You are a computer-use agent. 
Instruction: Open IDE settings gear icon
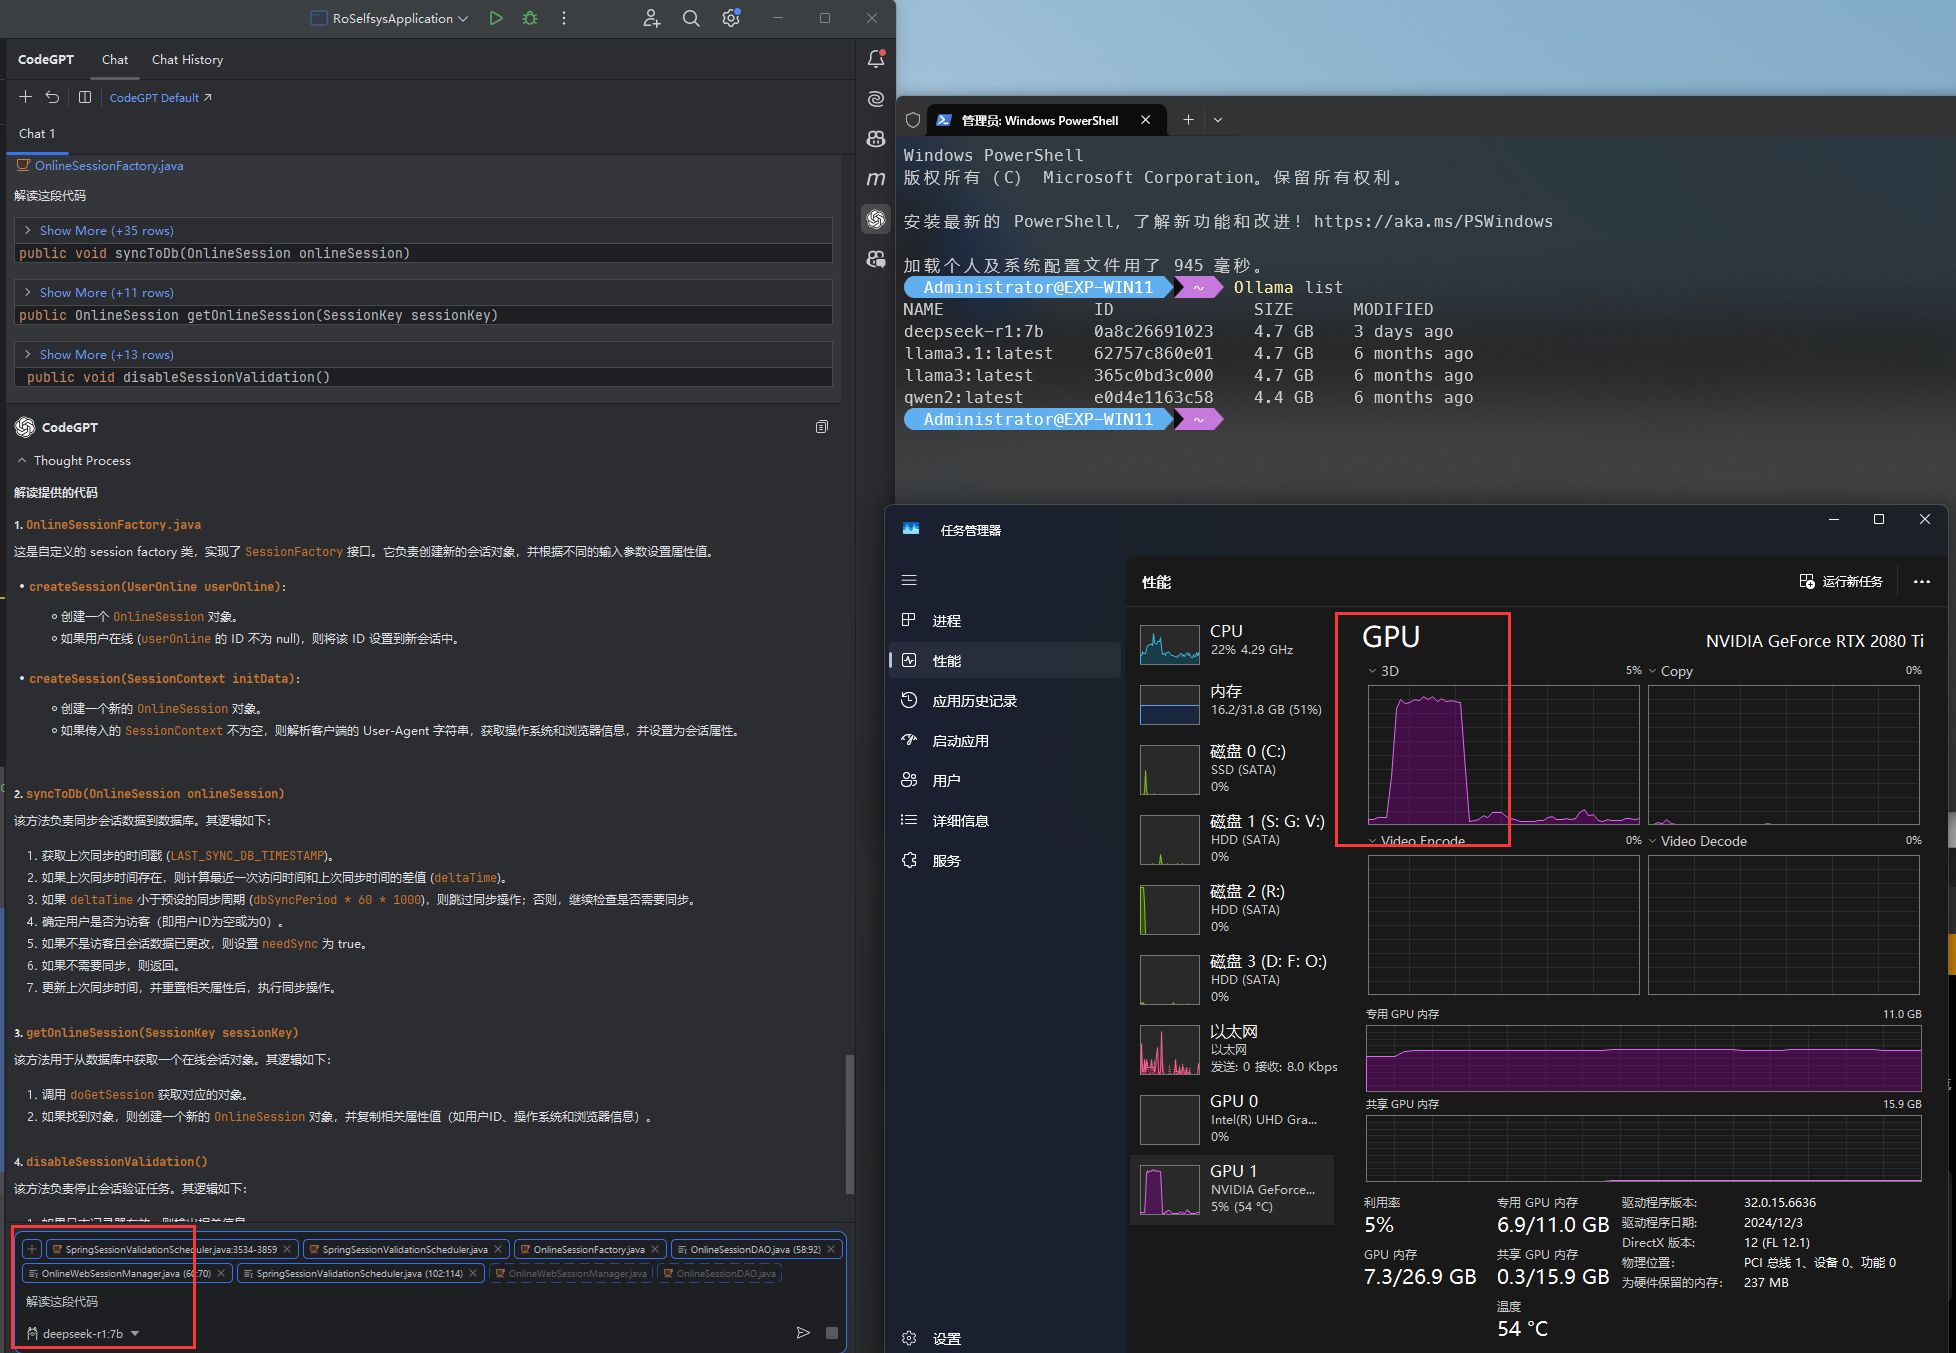(x=731, y=18)
